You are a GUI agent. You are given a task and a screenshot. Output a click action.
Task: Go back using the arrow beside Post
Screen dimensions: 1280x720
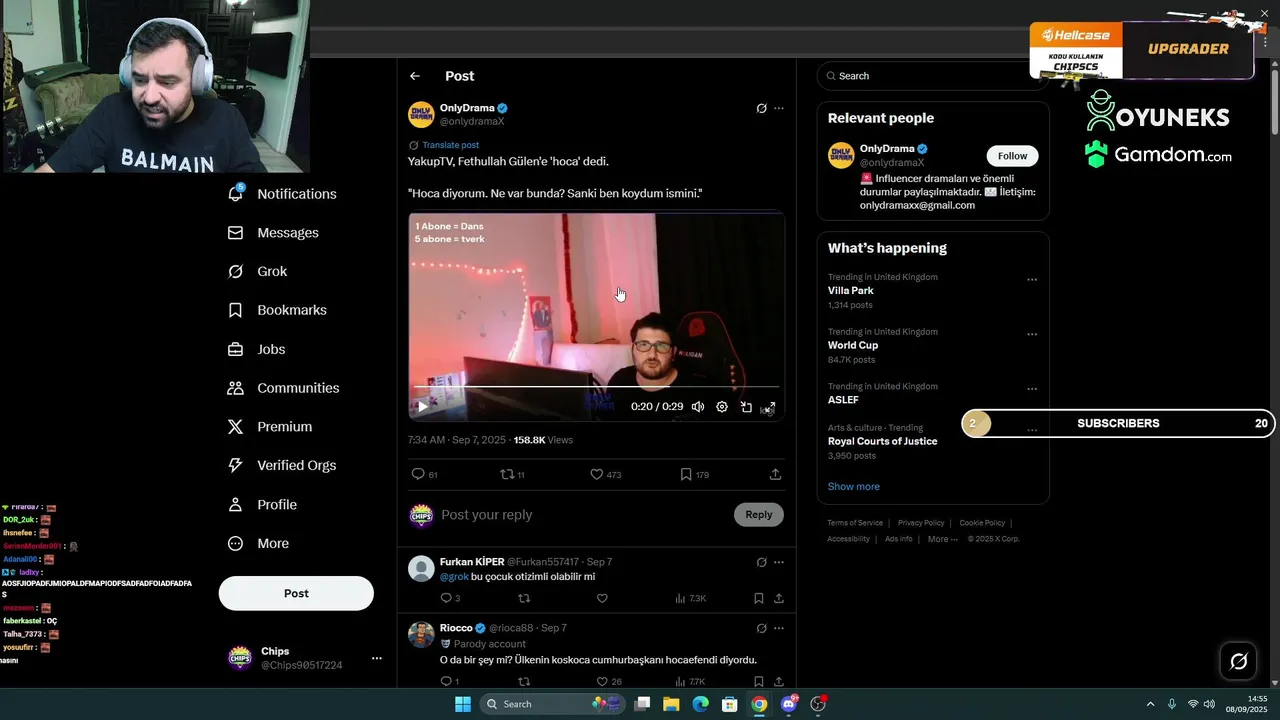click(414, 76)
